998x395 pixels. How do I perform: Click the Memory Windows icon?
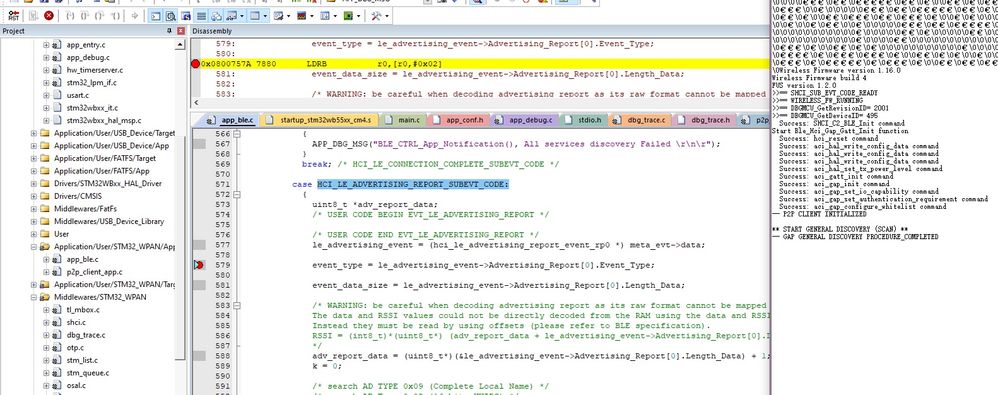tap(255, 15)
